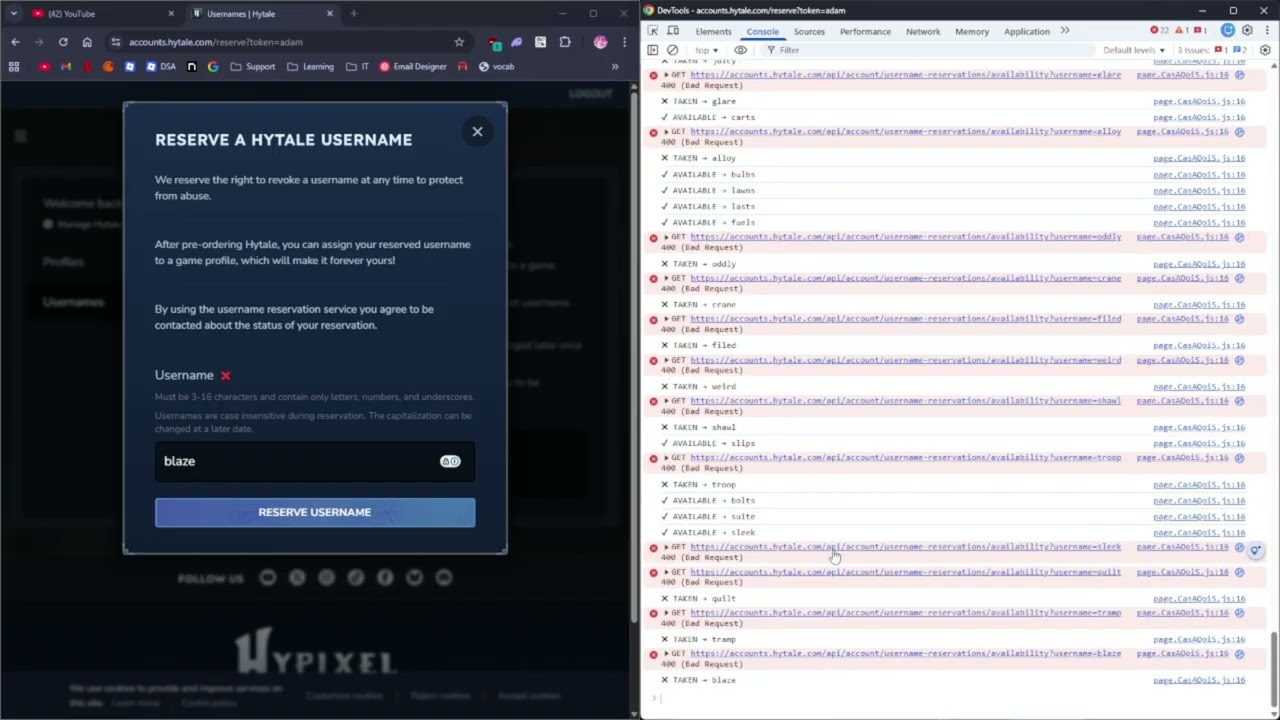Open the Chrome profile avatar

click(x=600, y=42)
